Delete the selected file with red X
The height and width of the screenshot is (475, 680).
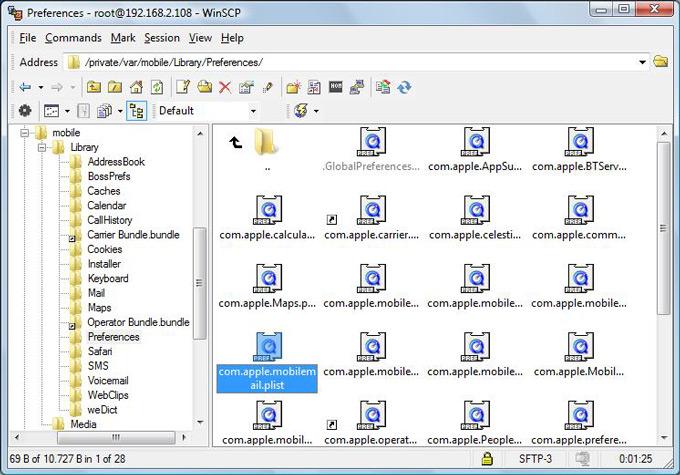pos(225,87)
